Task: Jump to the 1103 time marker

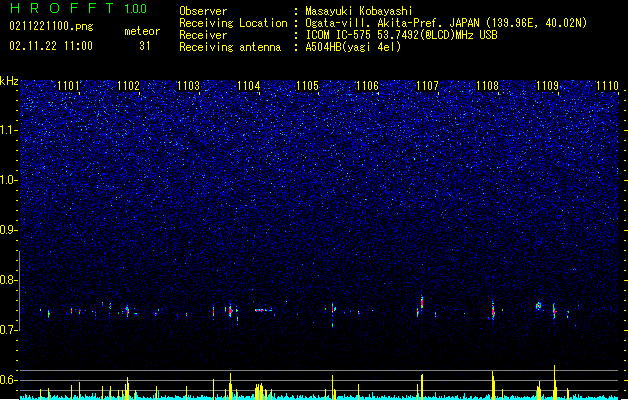Action: click(188, 86)
